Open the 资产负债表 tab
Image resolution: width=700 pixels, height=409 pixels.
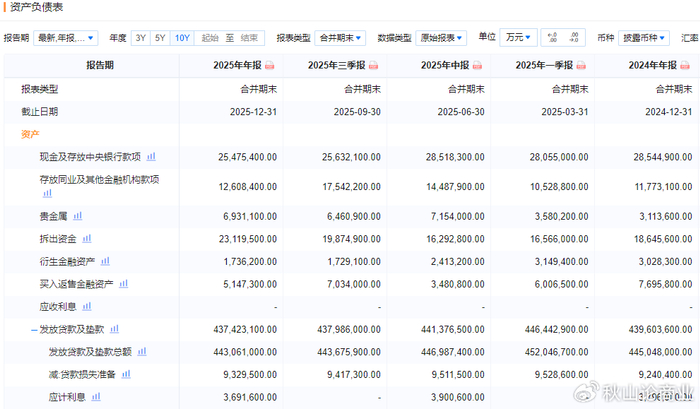click(x=36, y=7)
